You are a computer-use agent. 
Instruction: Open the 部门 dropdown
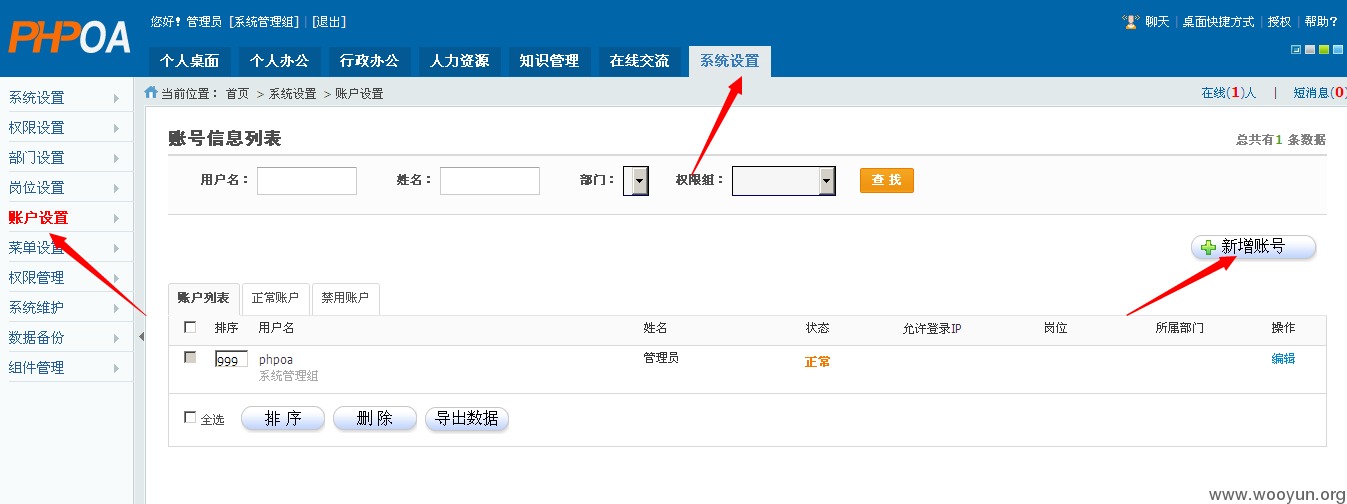pos(636,181)
